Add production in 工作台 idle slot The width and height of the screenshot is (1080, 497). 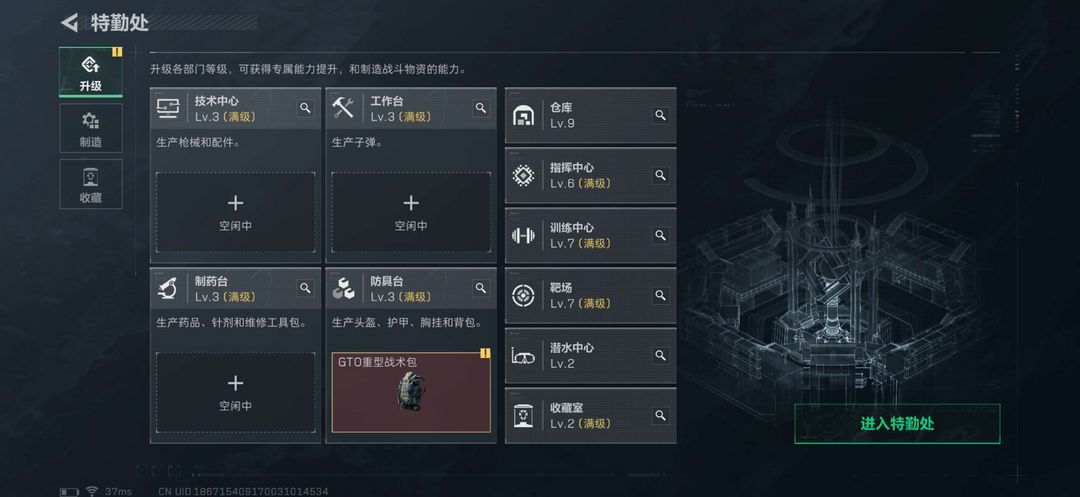pyautogui.click(x=411, y=212)
